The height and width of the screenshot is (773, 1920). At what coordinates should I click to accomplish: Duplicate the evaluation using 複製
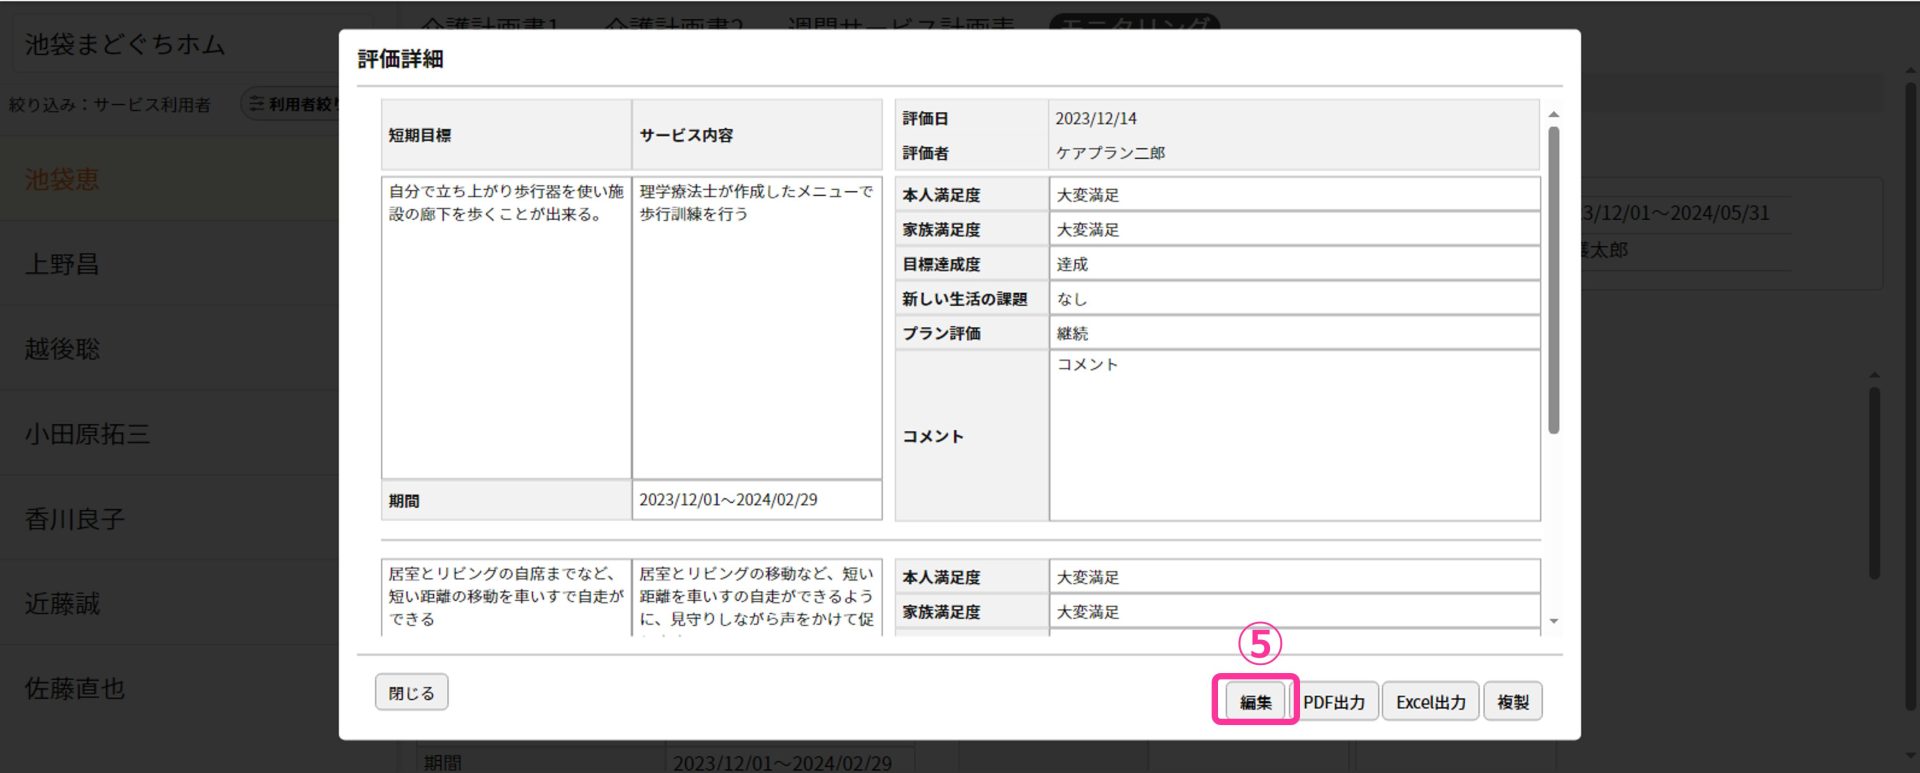coord(1512,701)
